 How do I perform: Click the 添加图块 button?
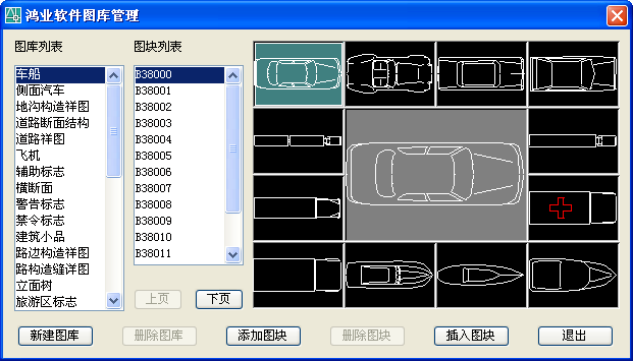pyautogui.click(x=263, y=335)
